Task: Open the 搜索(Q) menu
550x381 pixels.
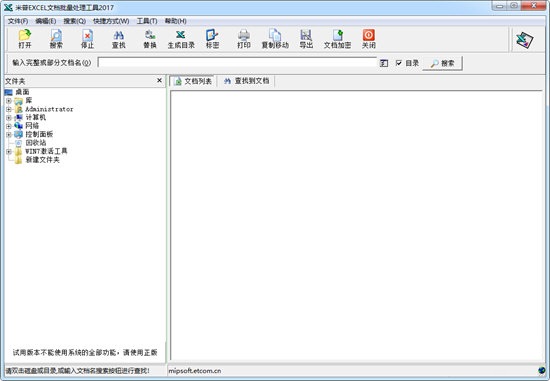Action: click(74, 21)
